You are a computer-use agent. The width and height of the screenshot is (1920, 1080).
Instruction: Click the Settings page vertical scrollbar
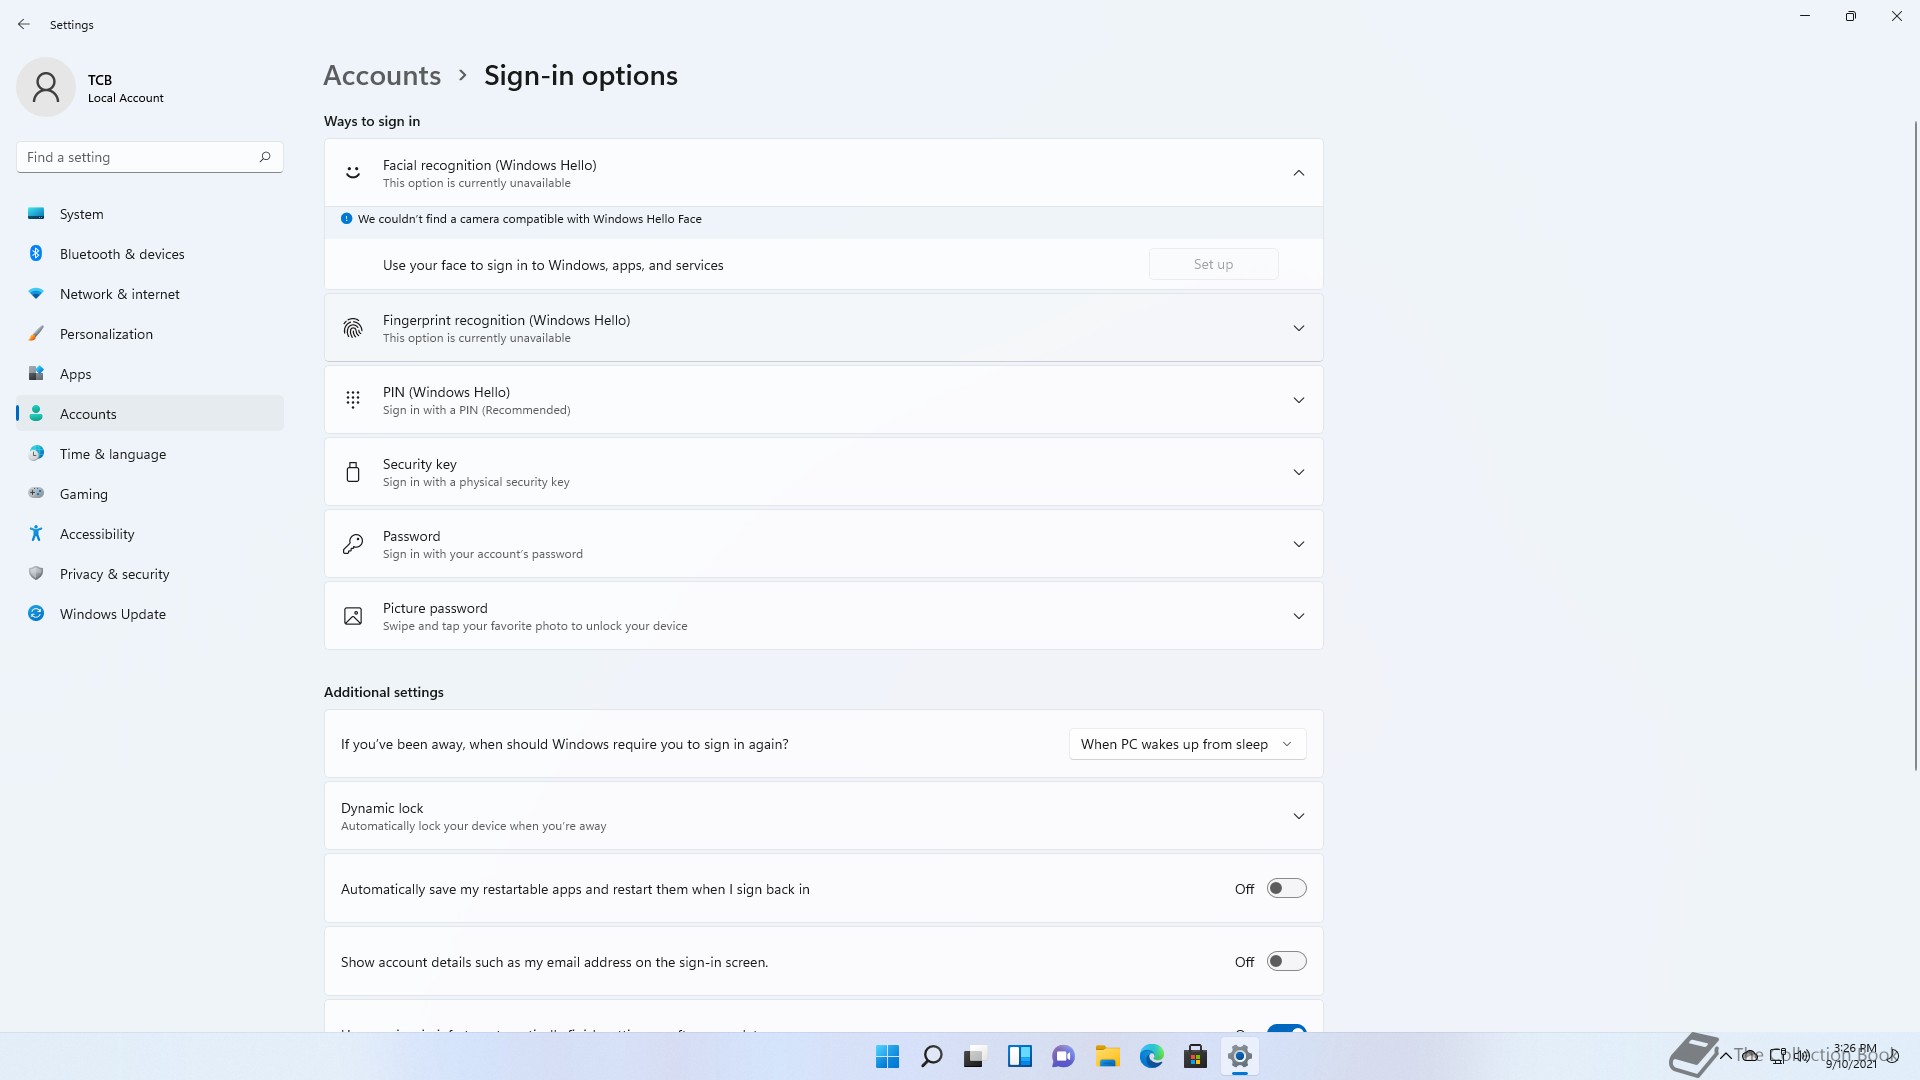coord(1916,445)
